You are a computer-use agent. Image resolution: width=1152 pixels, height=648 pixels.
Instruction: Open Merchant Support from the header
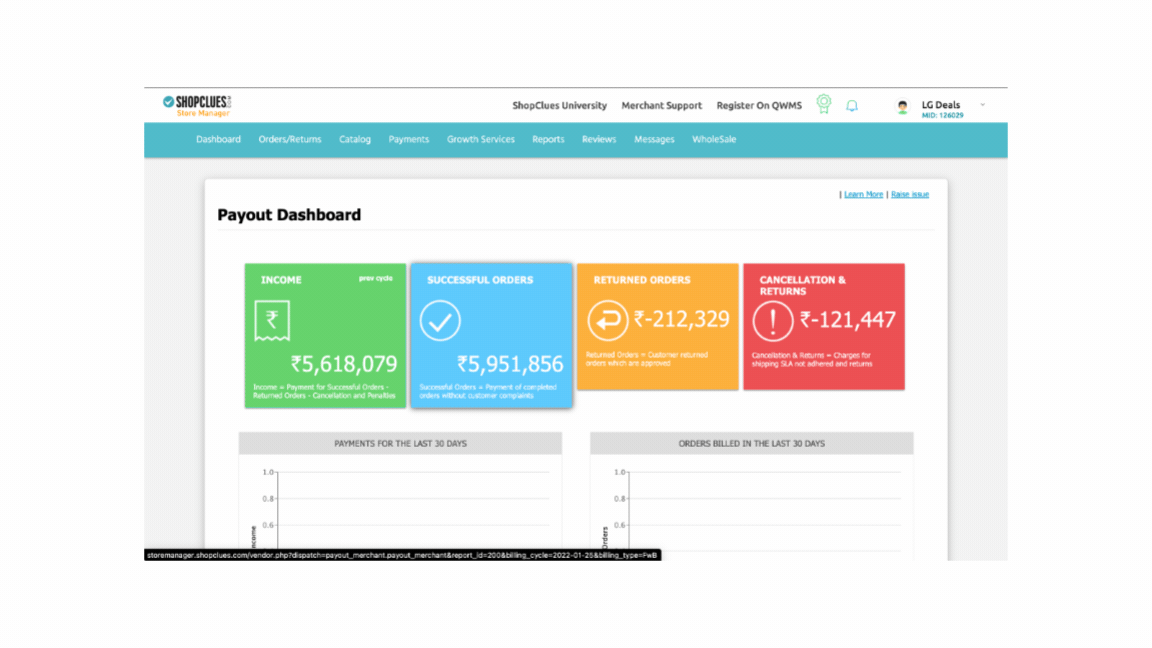coord(661,105)
